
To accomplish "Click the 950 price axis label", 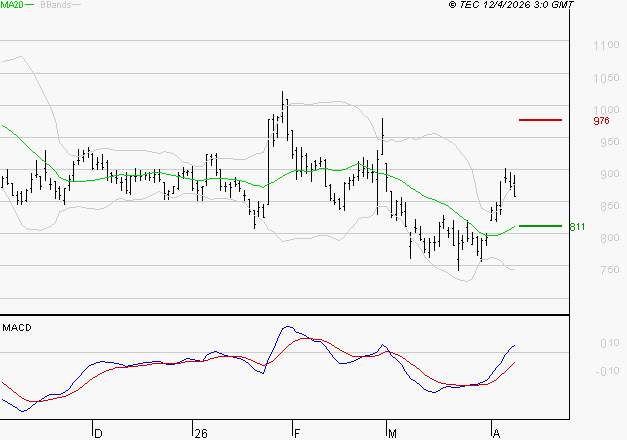I will tap(609, 142).
